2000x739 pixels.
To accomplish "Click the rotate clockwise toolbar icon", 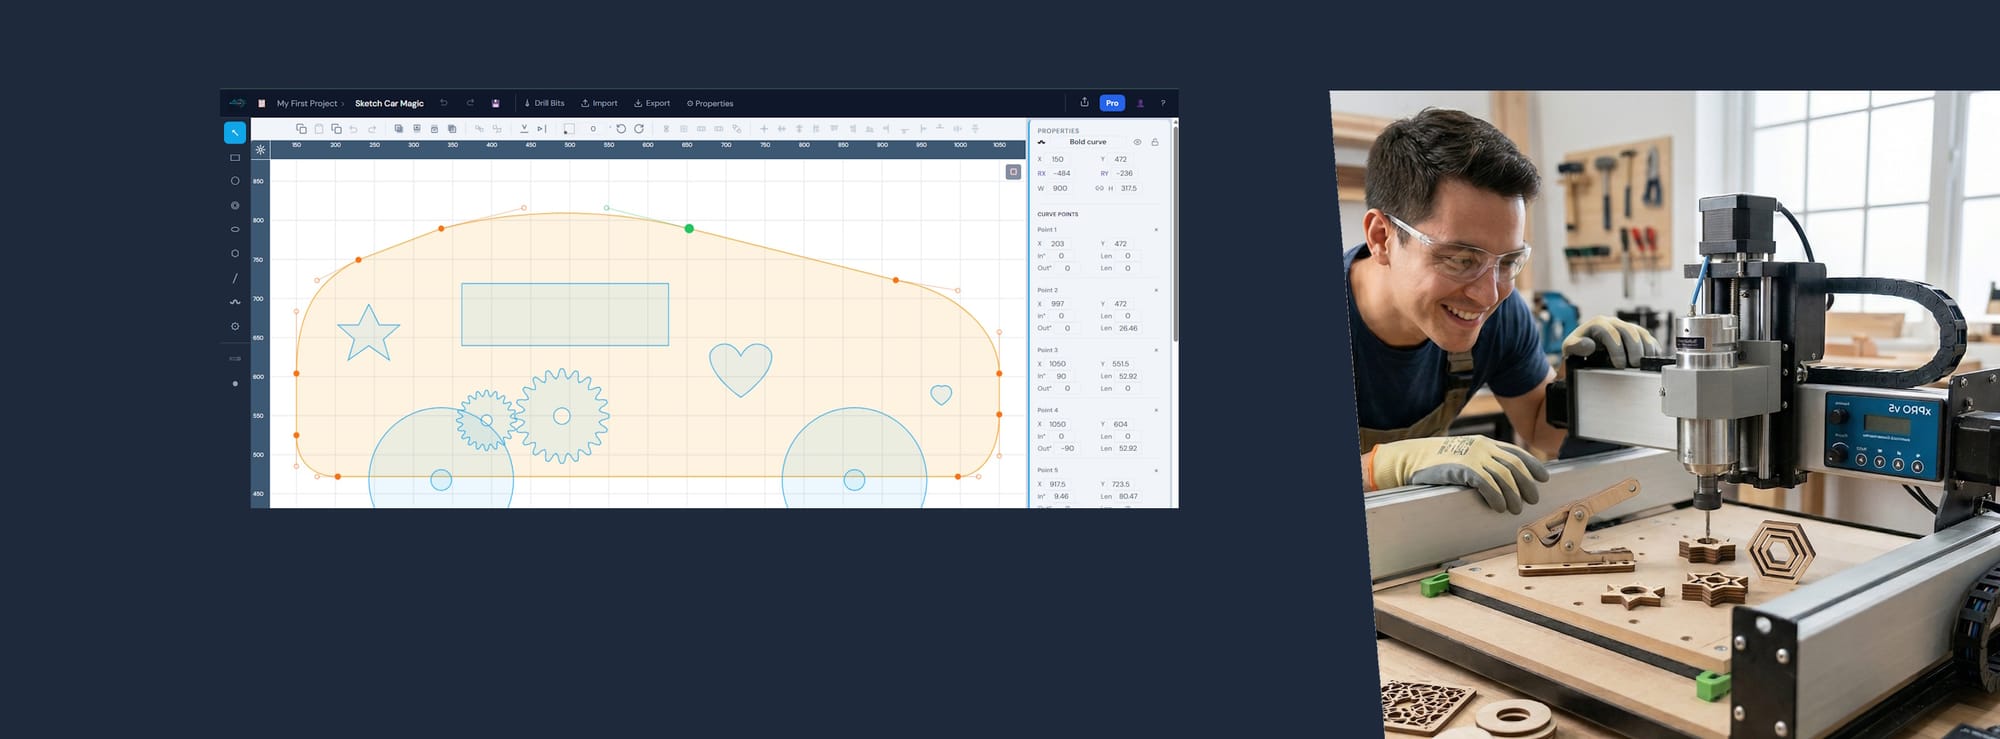I will pos(639,129).
